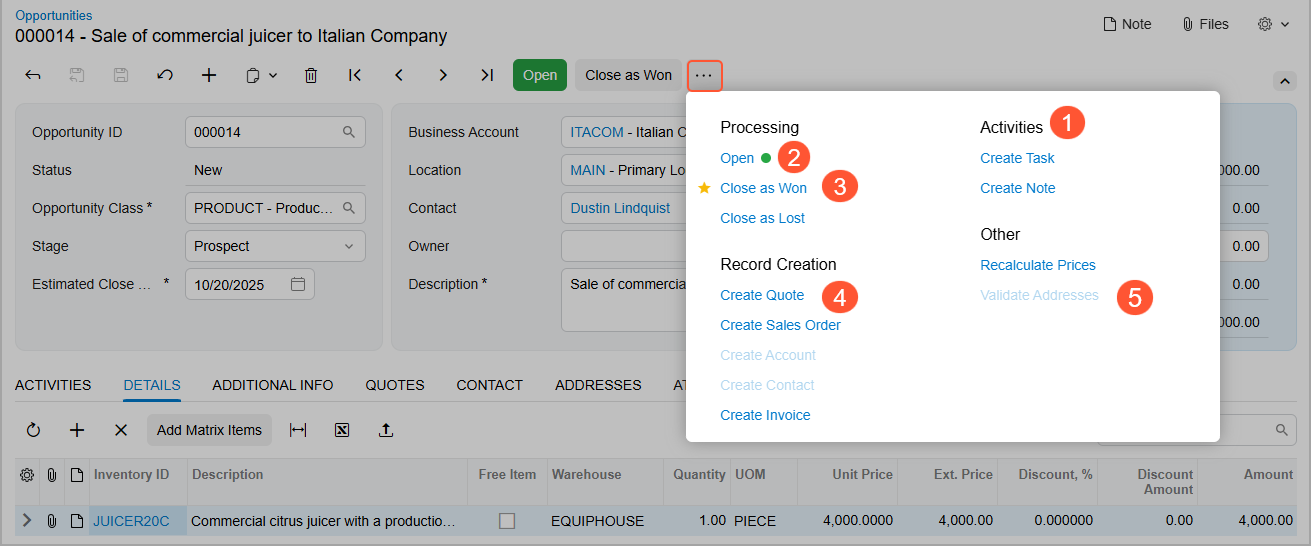The height and width of the screenshot is (546, 1311).
Task: Open the clipboard dropdown menu
Action: tap(261, 75)
